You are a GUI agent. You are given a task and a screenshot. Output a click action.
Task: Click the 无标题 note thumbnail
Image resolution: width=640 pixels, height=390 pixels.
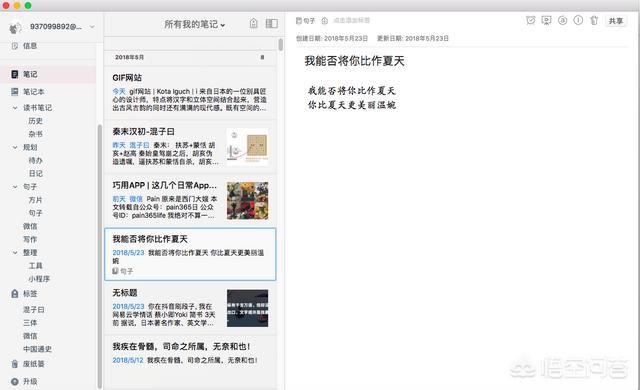click(x=247, y=308)
